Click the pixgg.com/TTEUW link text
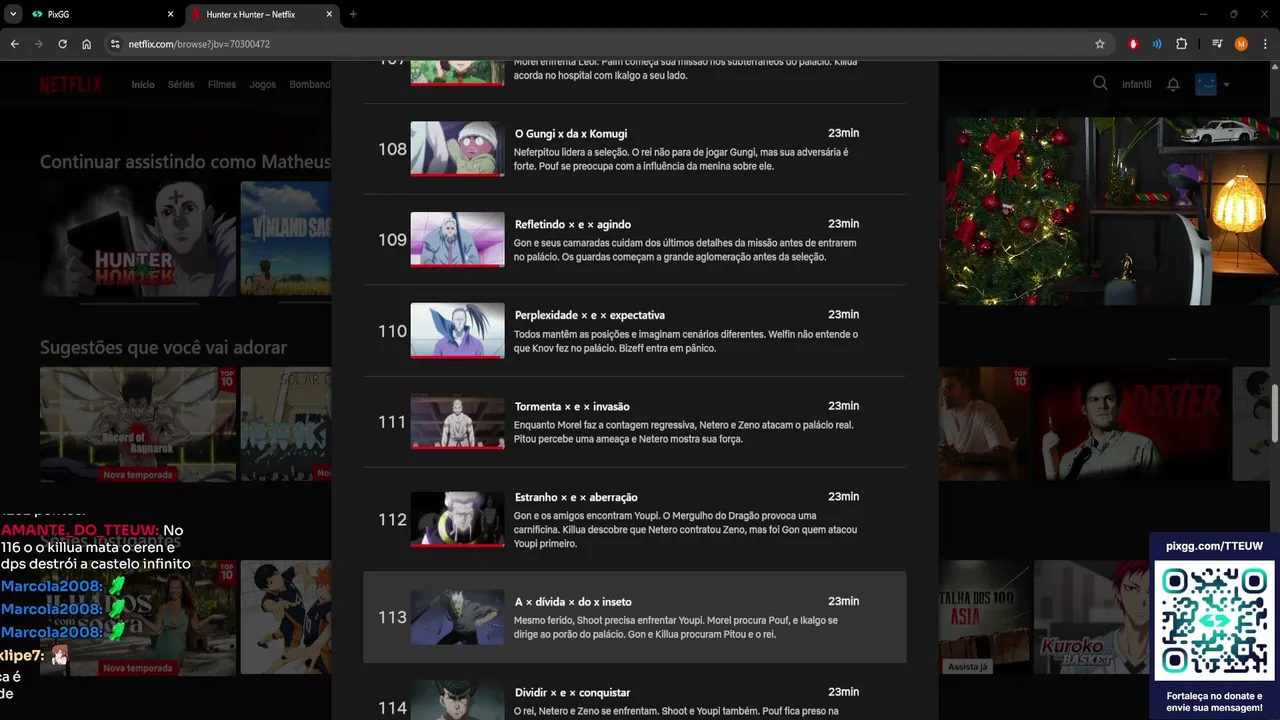Screen dimensions: 1280x720 coord(1214,546)
